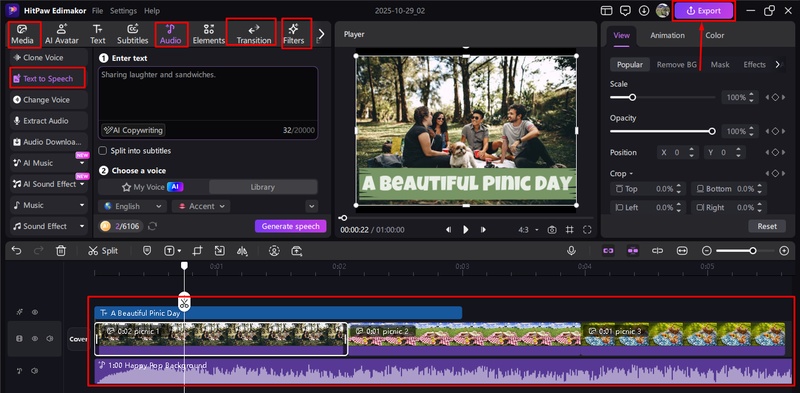Viewport: 800px width, 393px height.
Task: Mute the main video track audio
Action: pos(49,338)
